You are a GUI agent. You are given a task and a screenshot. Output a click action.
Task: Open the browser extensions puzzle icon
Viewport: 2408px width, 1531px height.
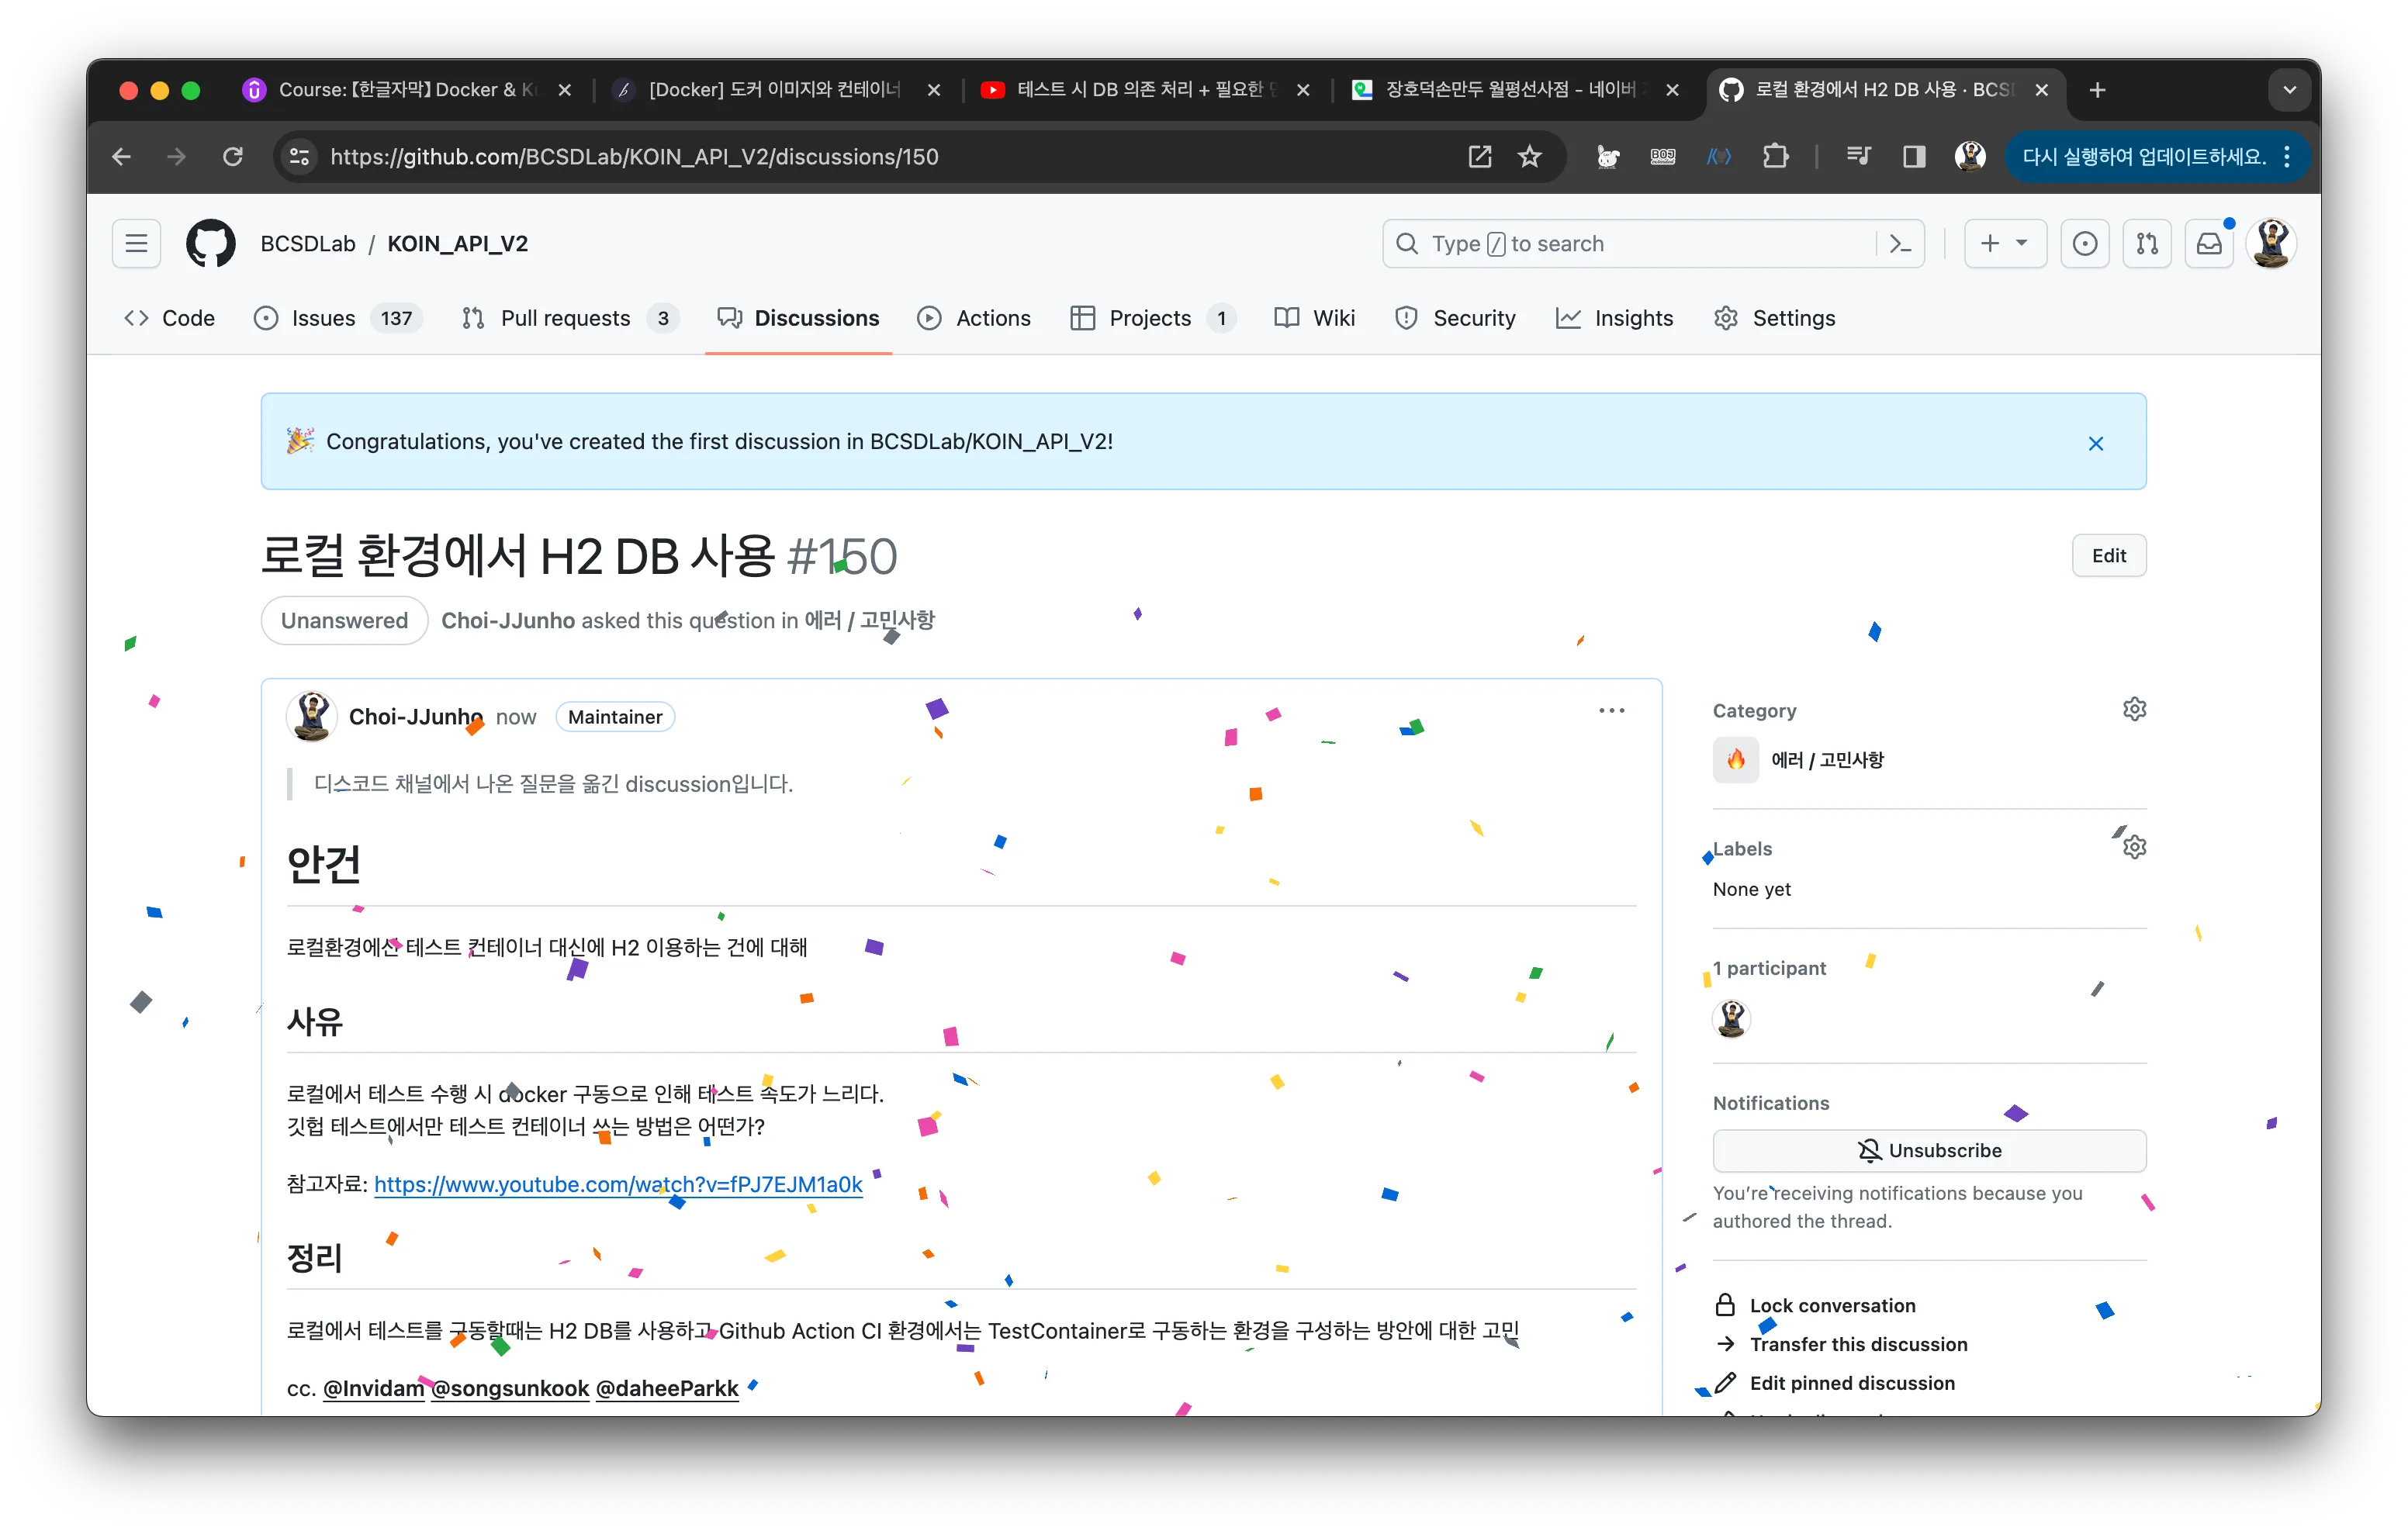(x=1775, y=157)
